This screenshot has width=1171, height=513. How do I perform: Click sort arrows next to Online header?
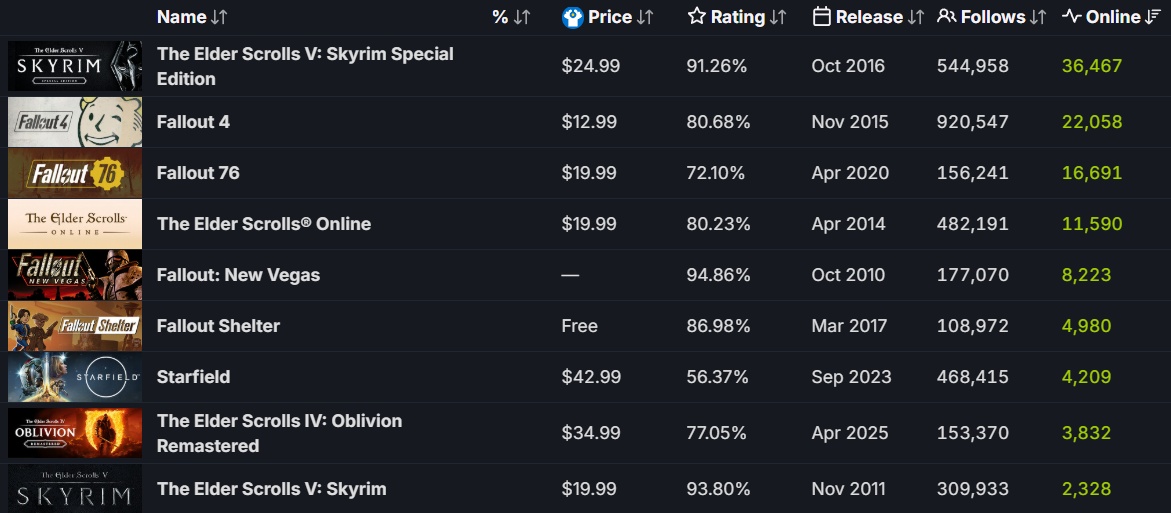click(x=1153, y=17)
